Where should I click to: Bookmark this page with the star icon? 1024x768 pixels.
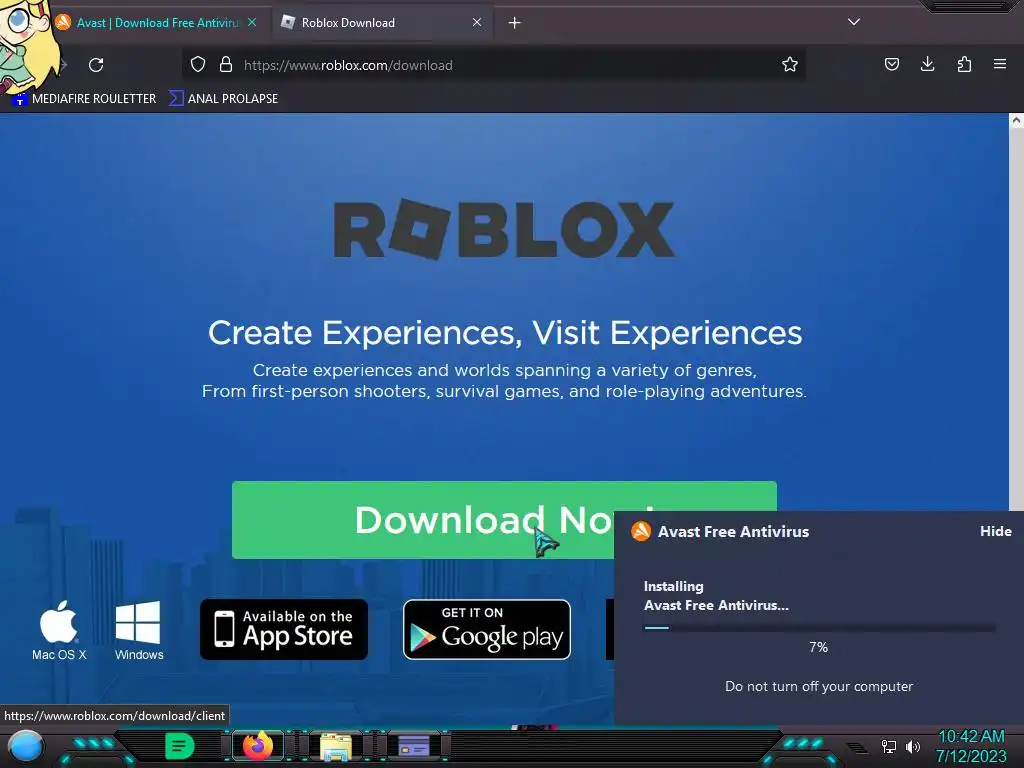[790, 64]
